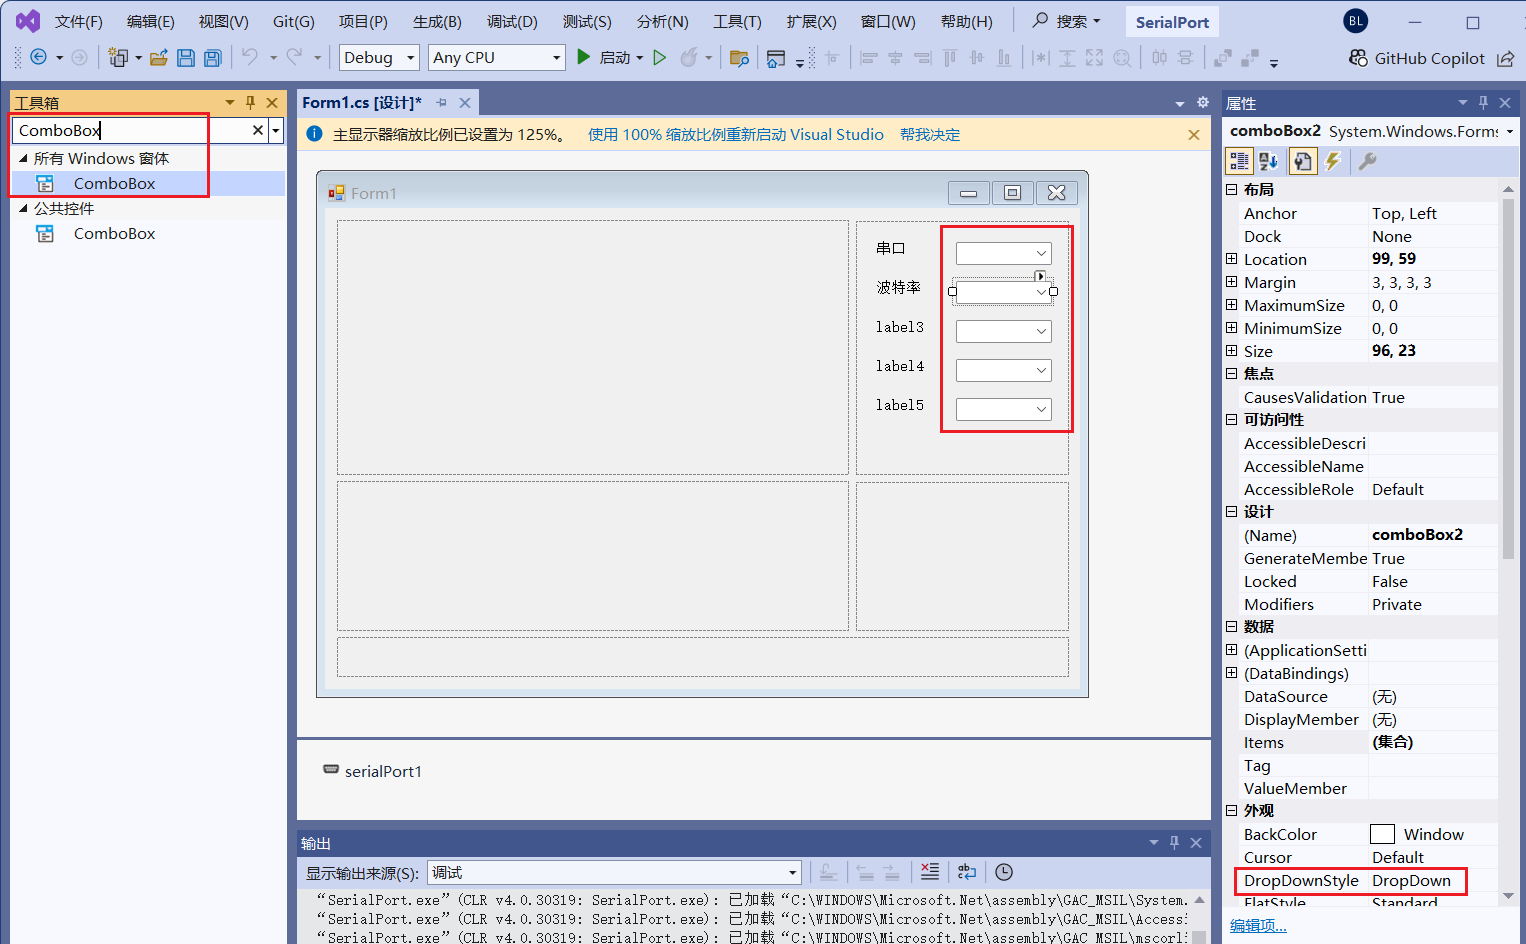Pin the Toolbox panel with pushpin icon
This screenshot has width=1526, height=944.
(250, 102)
